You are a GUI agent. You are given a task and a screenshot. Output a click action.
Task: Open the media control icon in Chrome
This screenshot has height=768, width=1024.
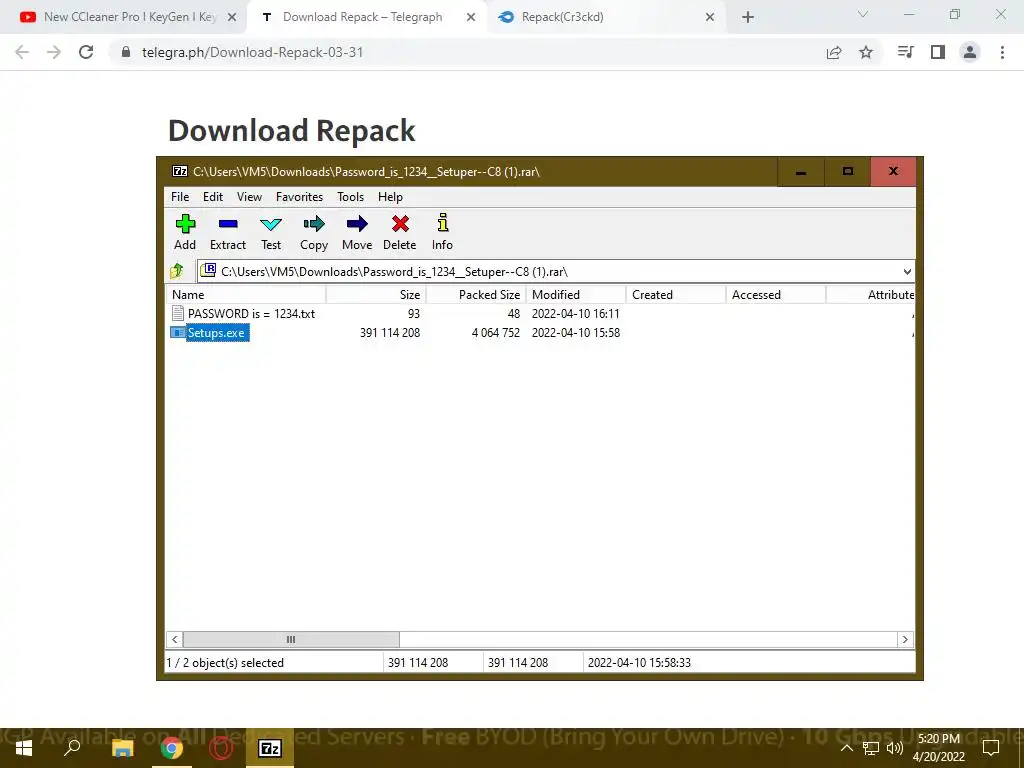pyautogui.click(x=906, y=52)
